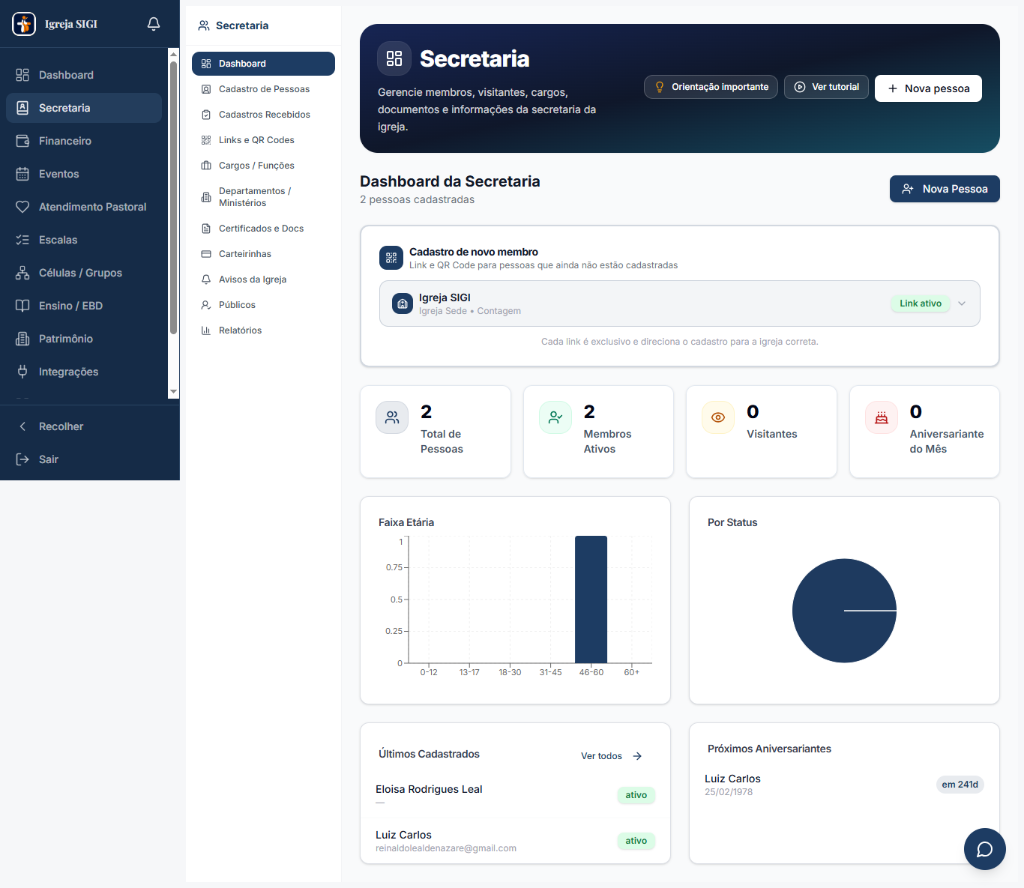The height and width of the screenshot is (888, 1024).
Task: Open Públicos submenu item
Action: tap(263, 305)
